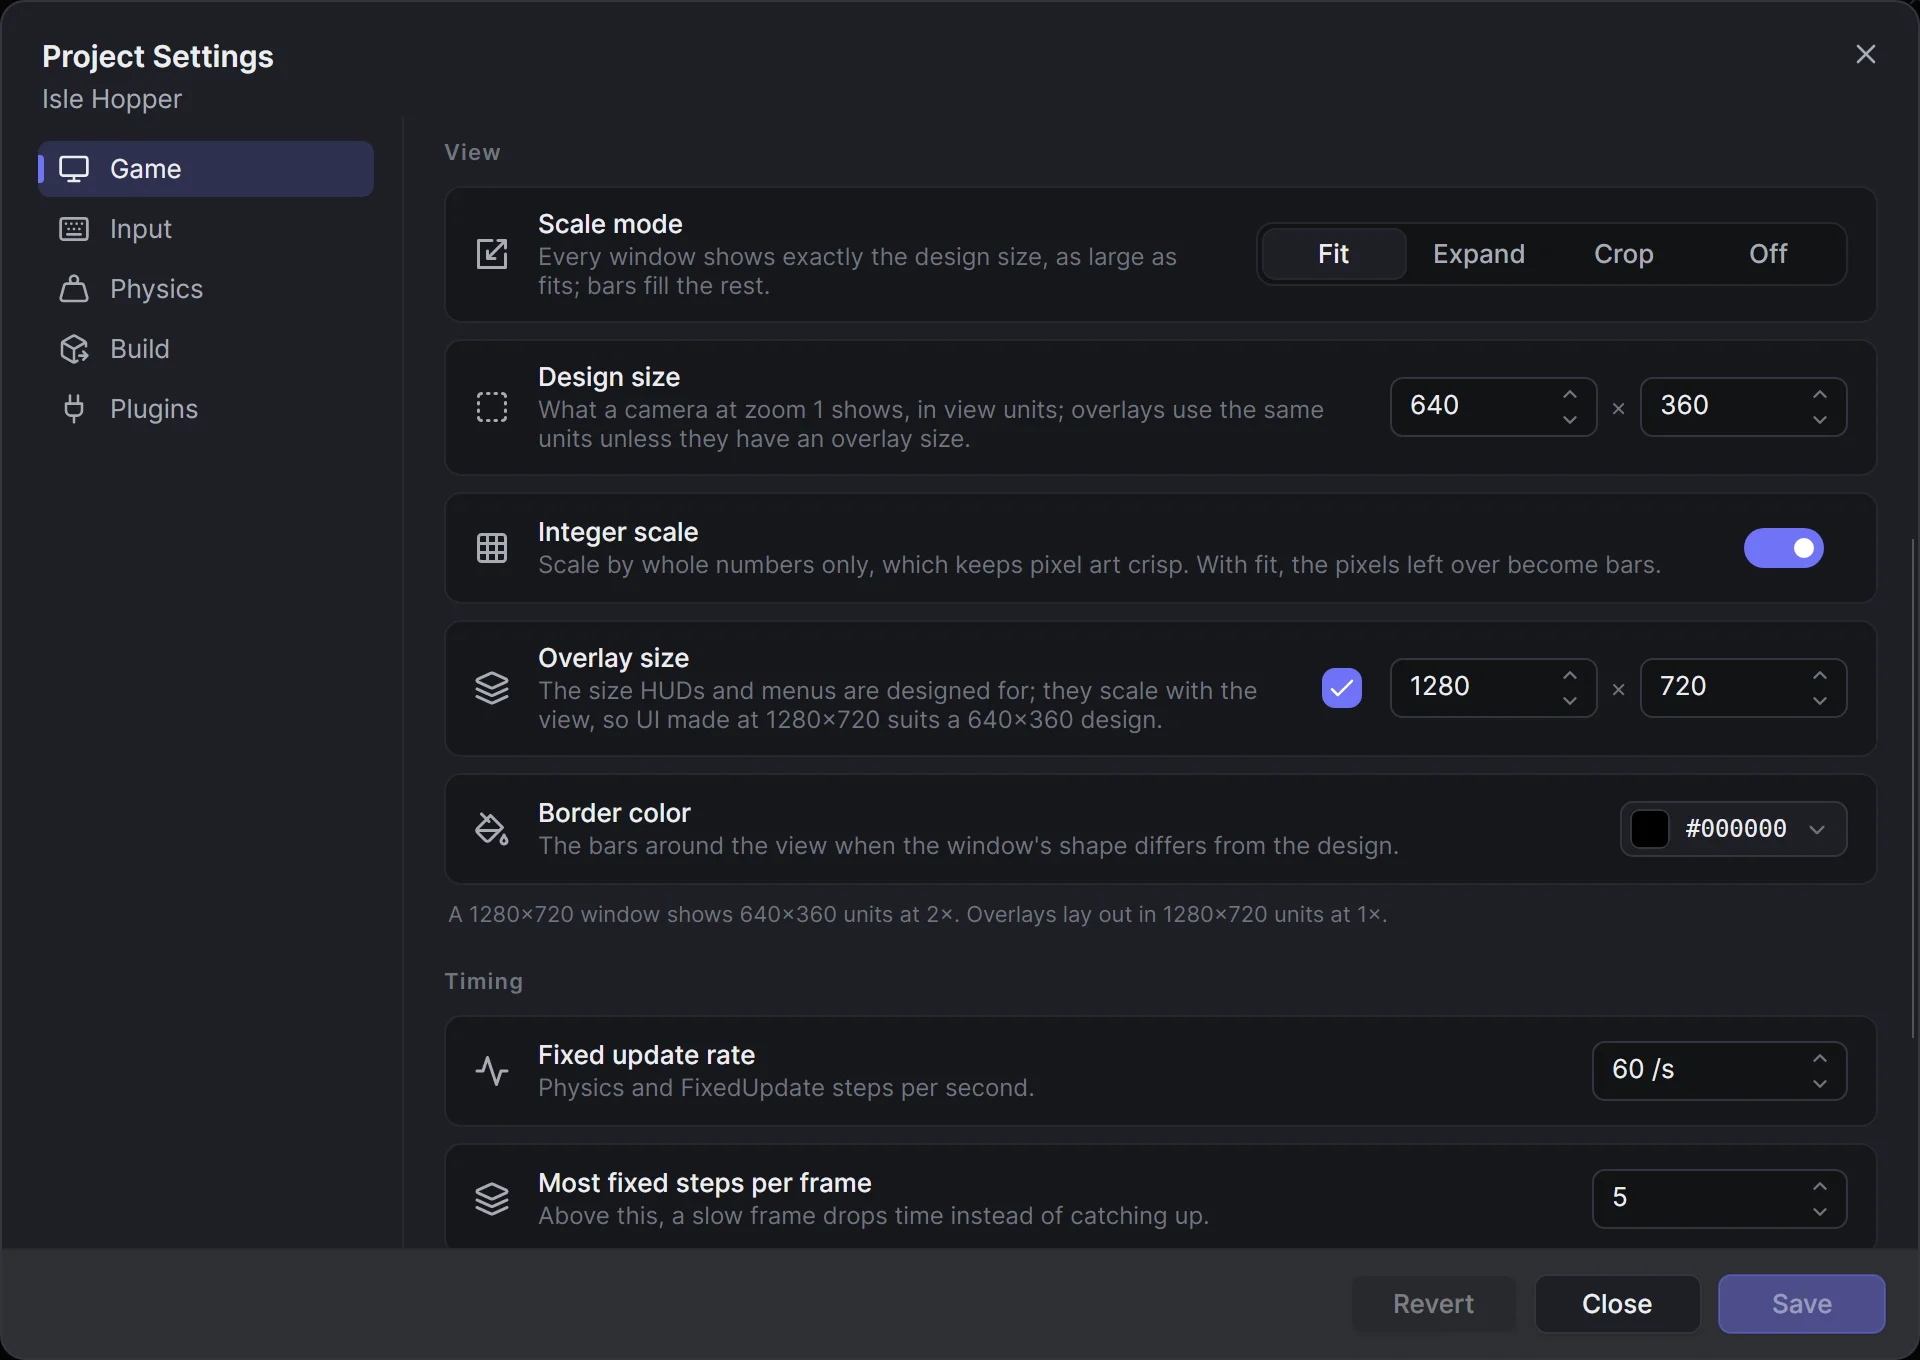Switch to the Input settings tab
The image size is (1920, 1360).
tap(206, 229)
